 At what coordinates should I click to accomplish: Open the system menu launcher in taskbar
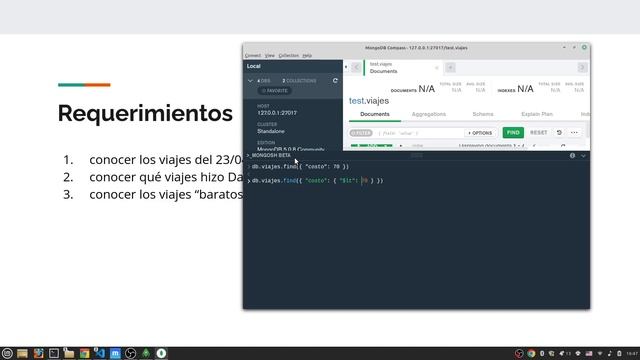click(x=7, y=353)
